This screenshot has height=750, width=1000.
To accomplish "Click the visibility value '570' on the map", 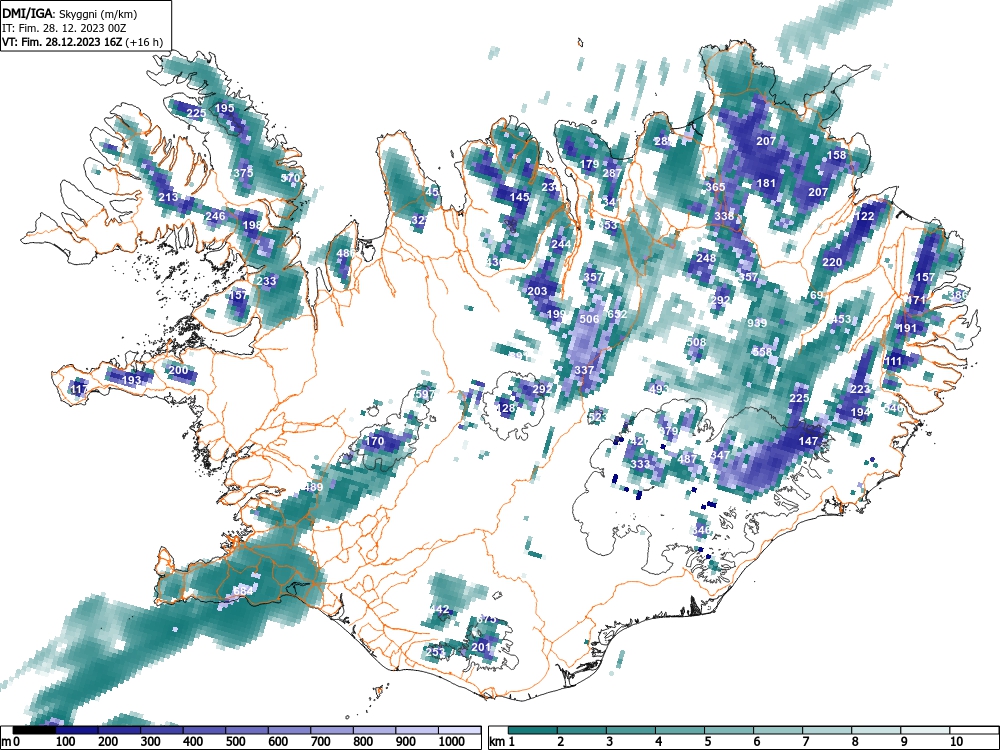I will click(290, 178).
